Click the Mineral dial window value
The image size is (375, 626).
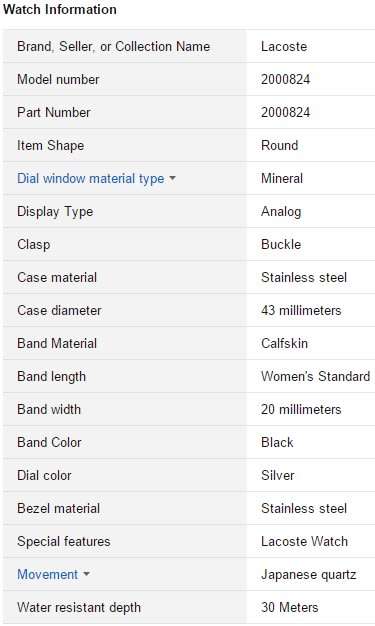(x=282, y=178)
